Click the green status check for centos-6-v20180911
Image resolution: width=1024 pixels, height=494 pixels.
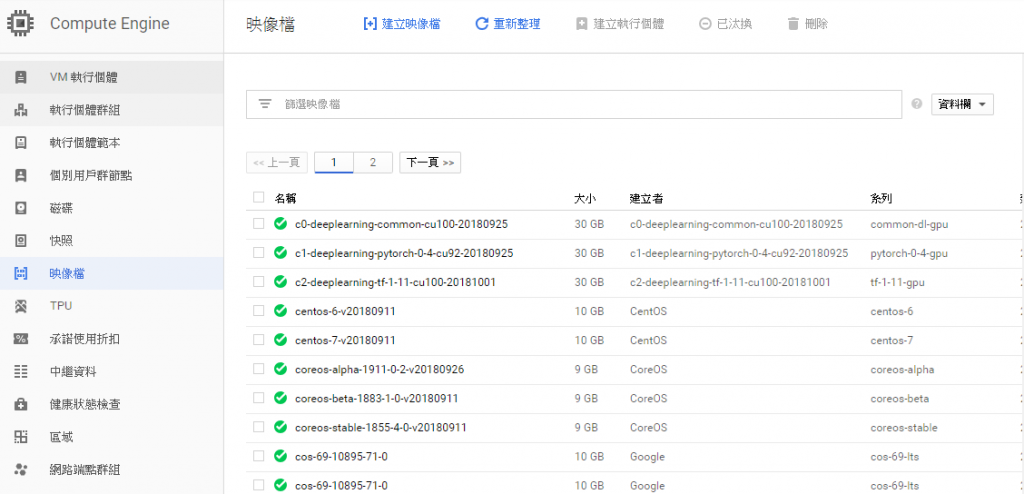pos(281,311)
